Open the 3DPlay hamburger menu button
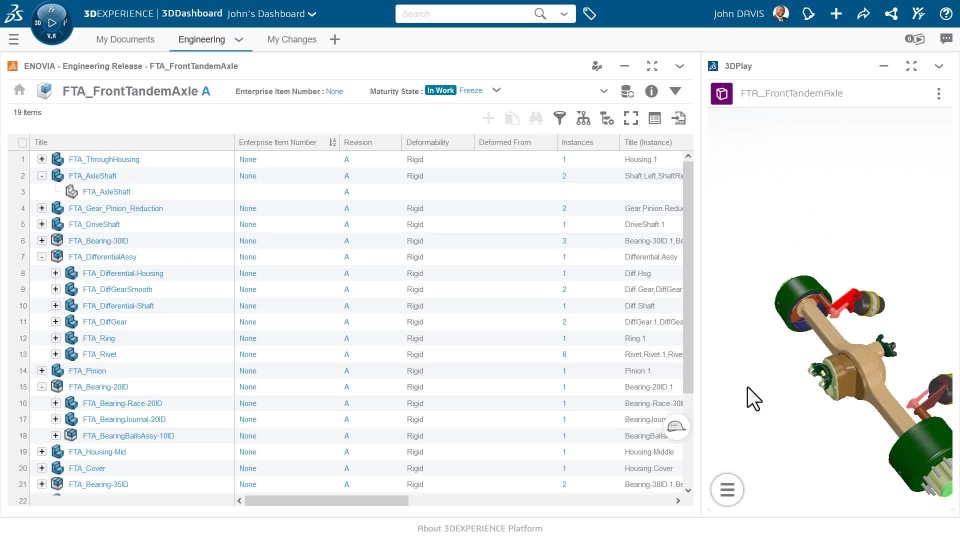Screen dimensions: 960x540 coord(727,489)
